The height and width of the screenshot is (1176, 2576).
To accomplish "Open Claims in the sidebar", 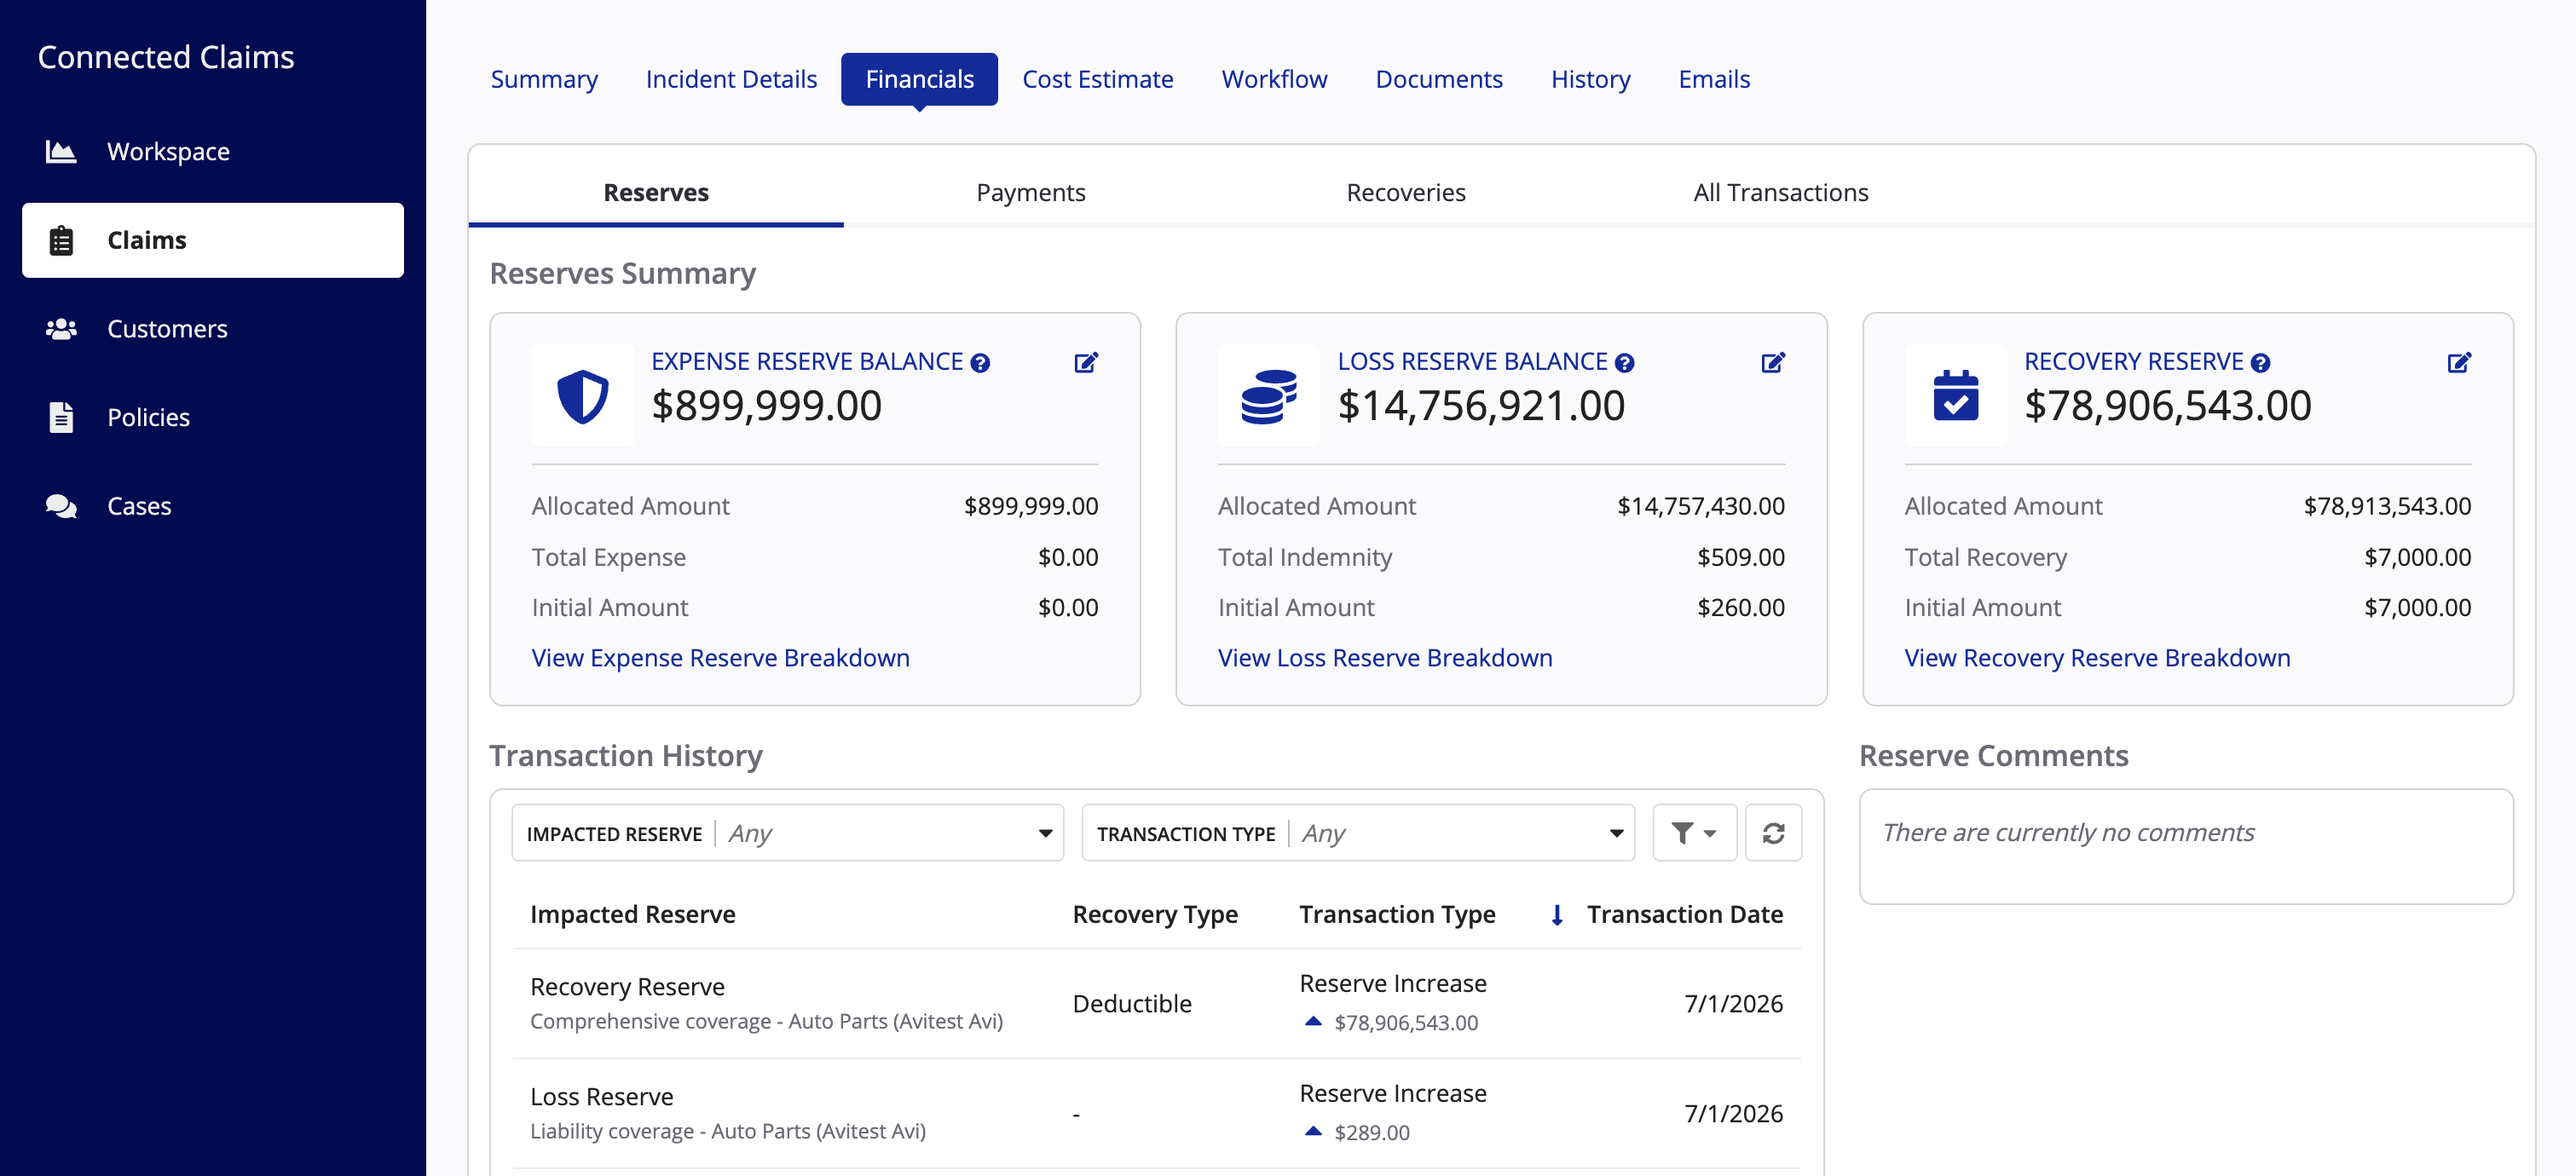I will coord(213,240).
